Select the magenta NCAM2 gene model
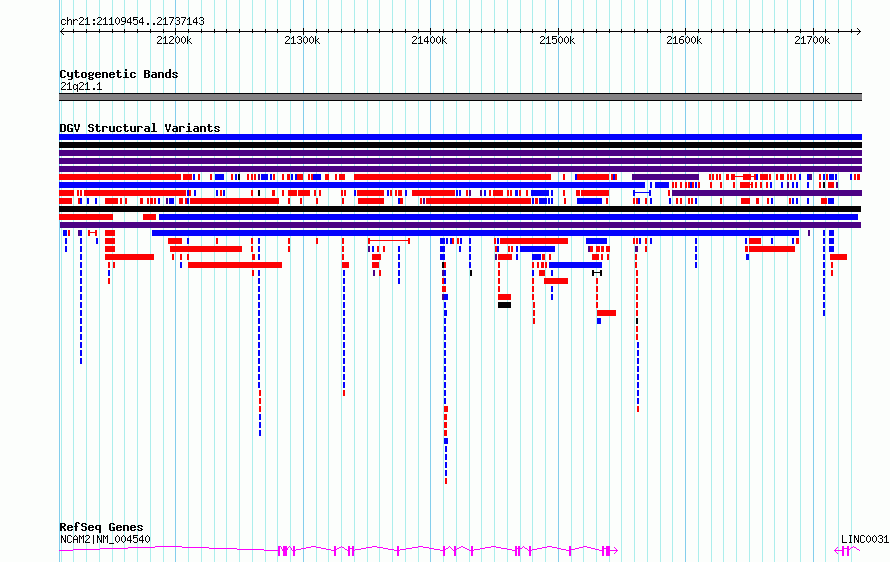Screen dimensions: 890x562 [338, 550]
